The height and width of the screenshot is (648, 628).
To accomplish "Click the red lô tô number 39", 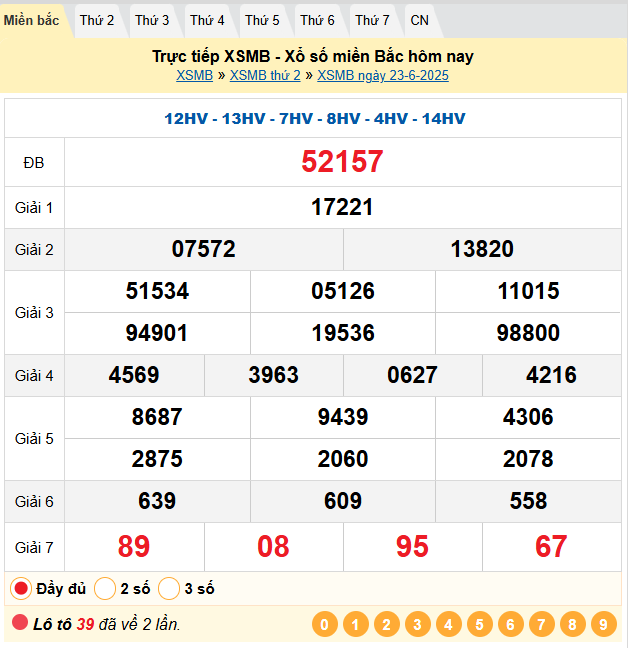I will pos(86,624).
